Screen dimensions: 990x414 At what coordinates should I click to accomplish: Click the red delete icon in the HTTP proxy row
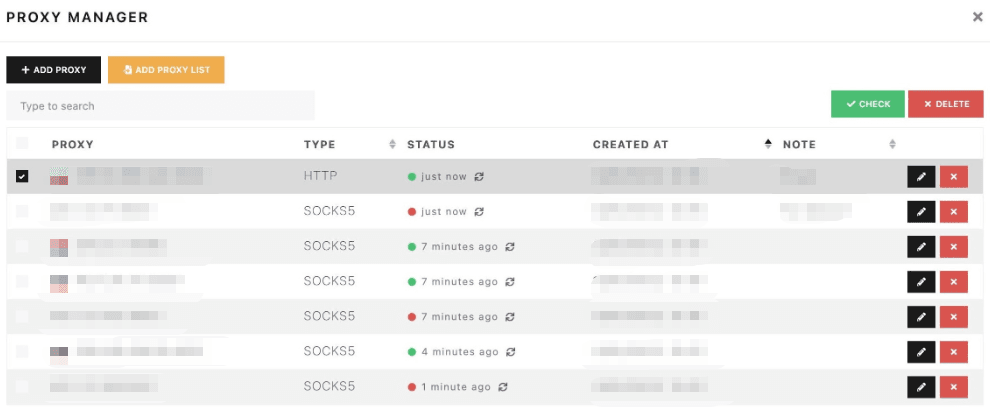tap(953, 177)
